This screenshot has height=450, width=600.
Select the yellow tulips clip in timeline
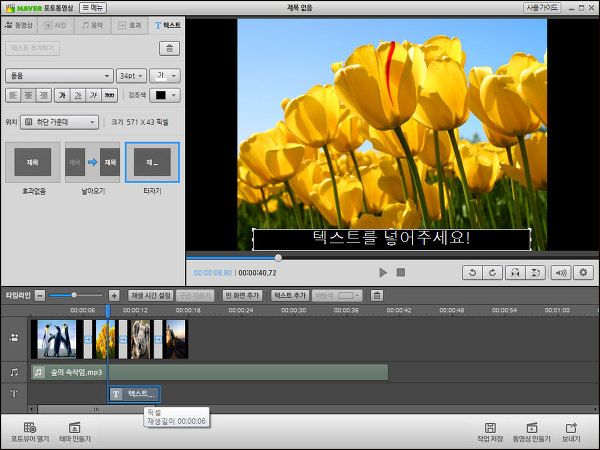pyautogui.click(x=104, y=339)
